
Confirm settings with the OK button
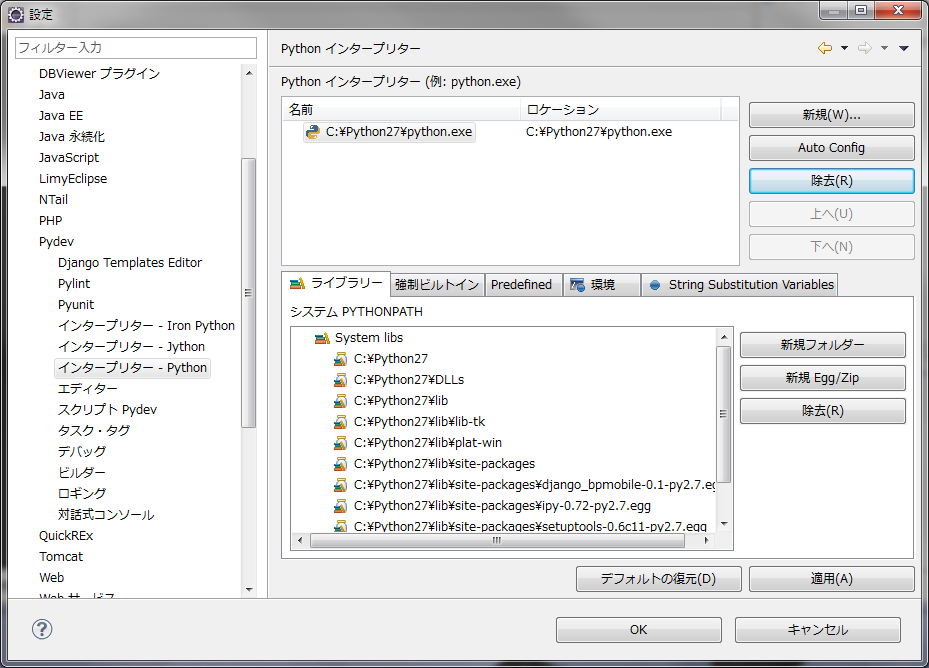(639, 629)
